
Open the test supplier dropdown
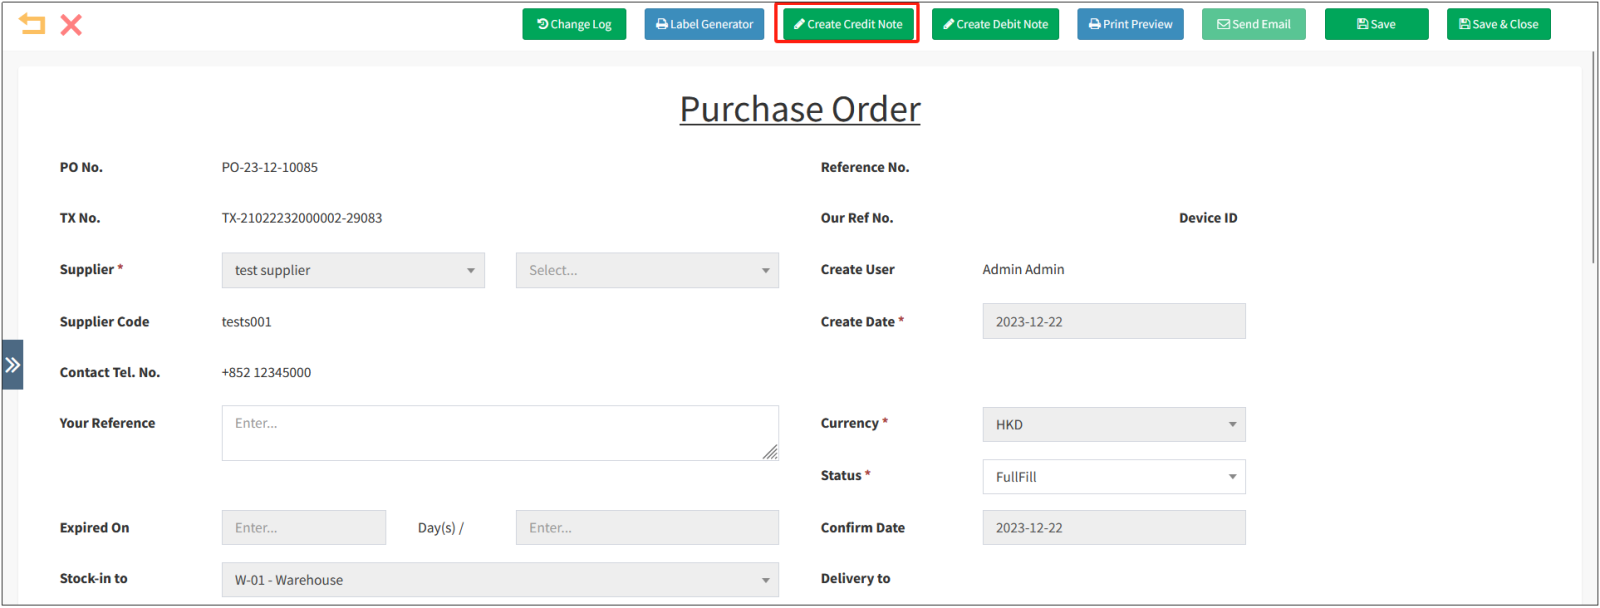[x=353, y=270]
